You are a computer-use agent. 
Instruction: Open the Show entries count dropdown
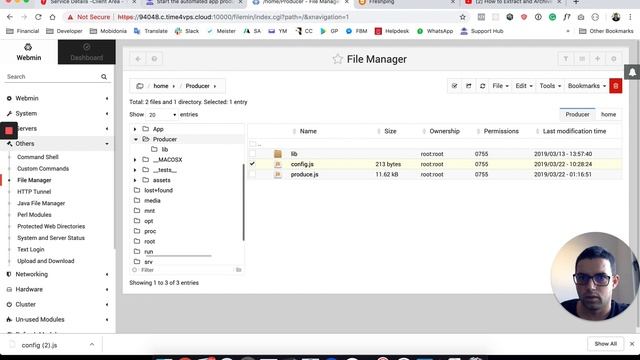click(x=162, y=115)
